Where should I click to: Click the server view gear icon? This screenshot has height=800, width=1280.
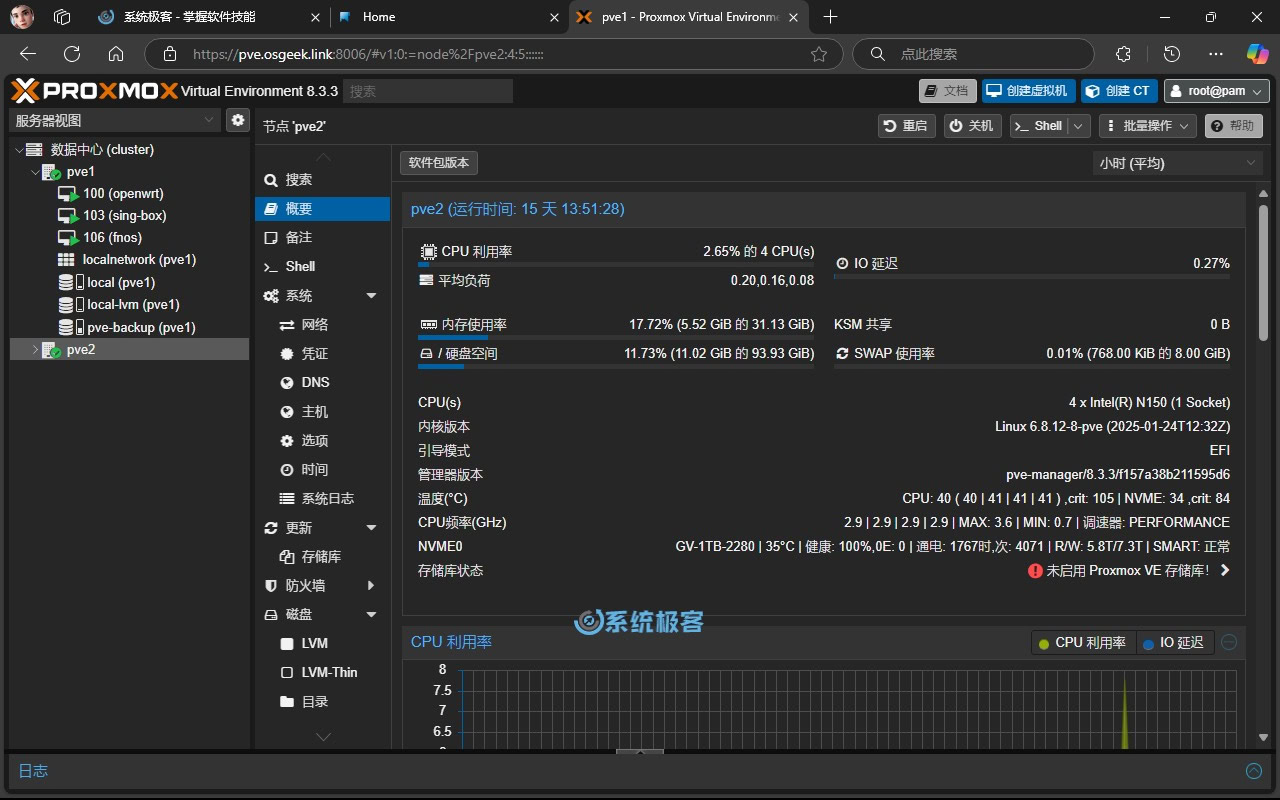pyautogui.click(x=238, y=120)
